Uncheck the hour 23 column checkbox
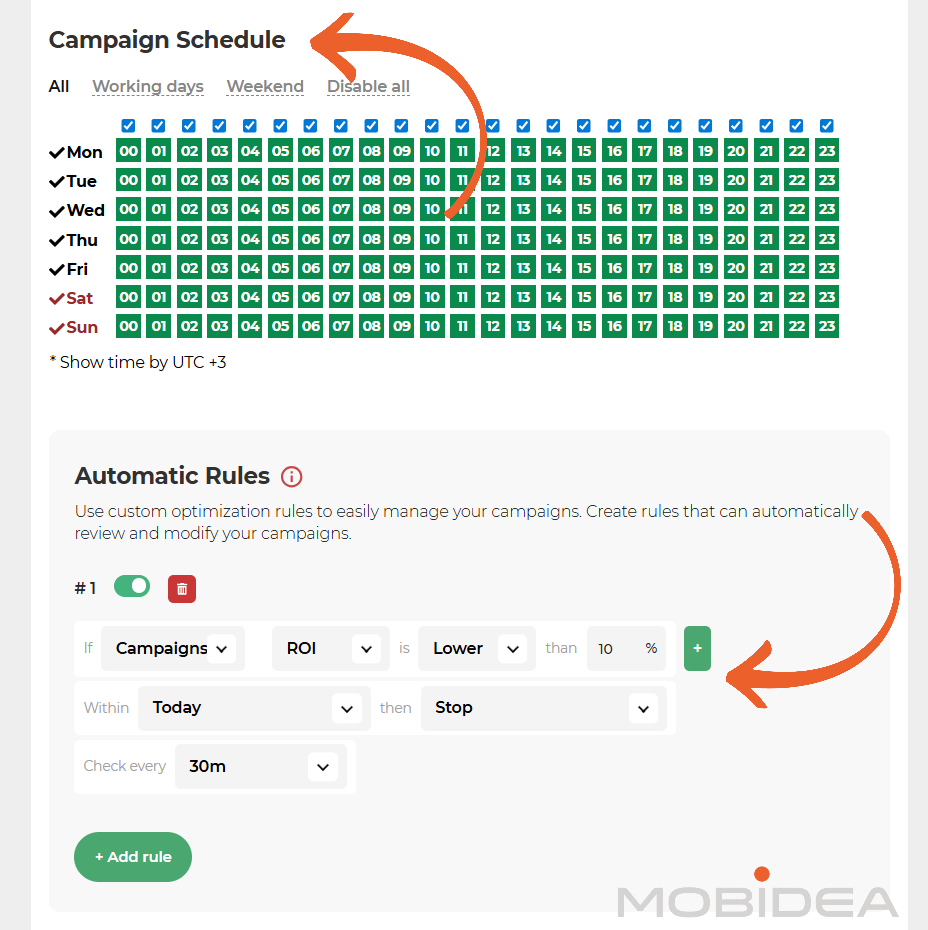The width and height of the screenshot is (928, 930). [x=826, y=126]
